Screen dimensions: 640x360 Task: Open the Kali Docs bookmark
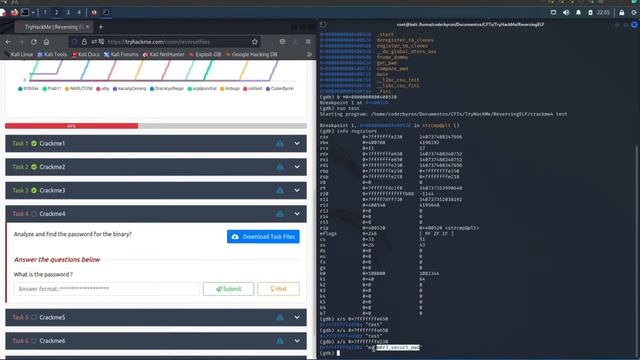[x=86, y=54]
